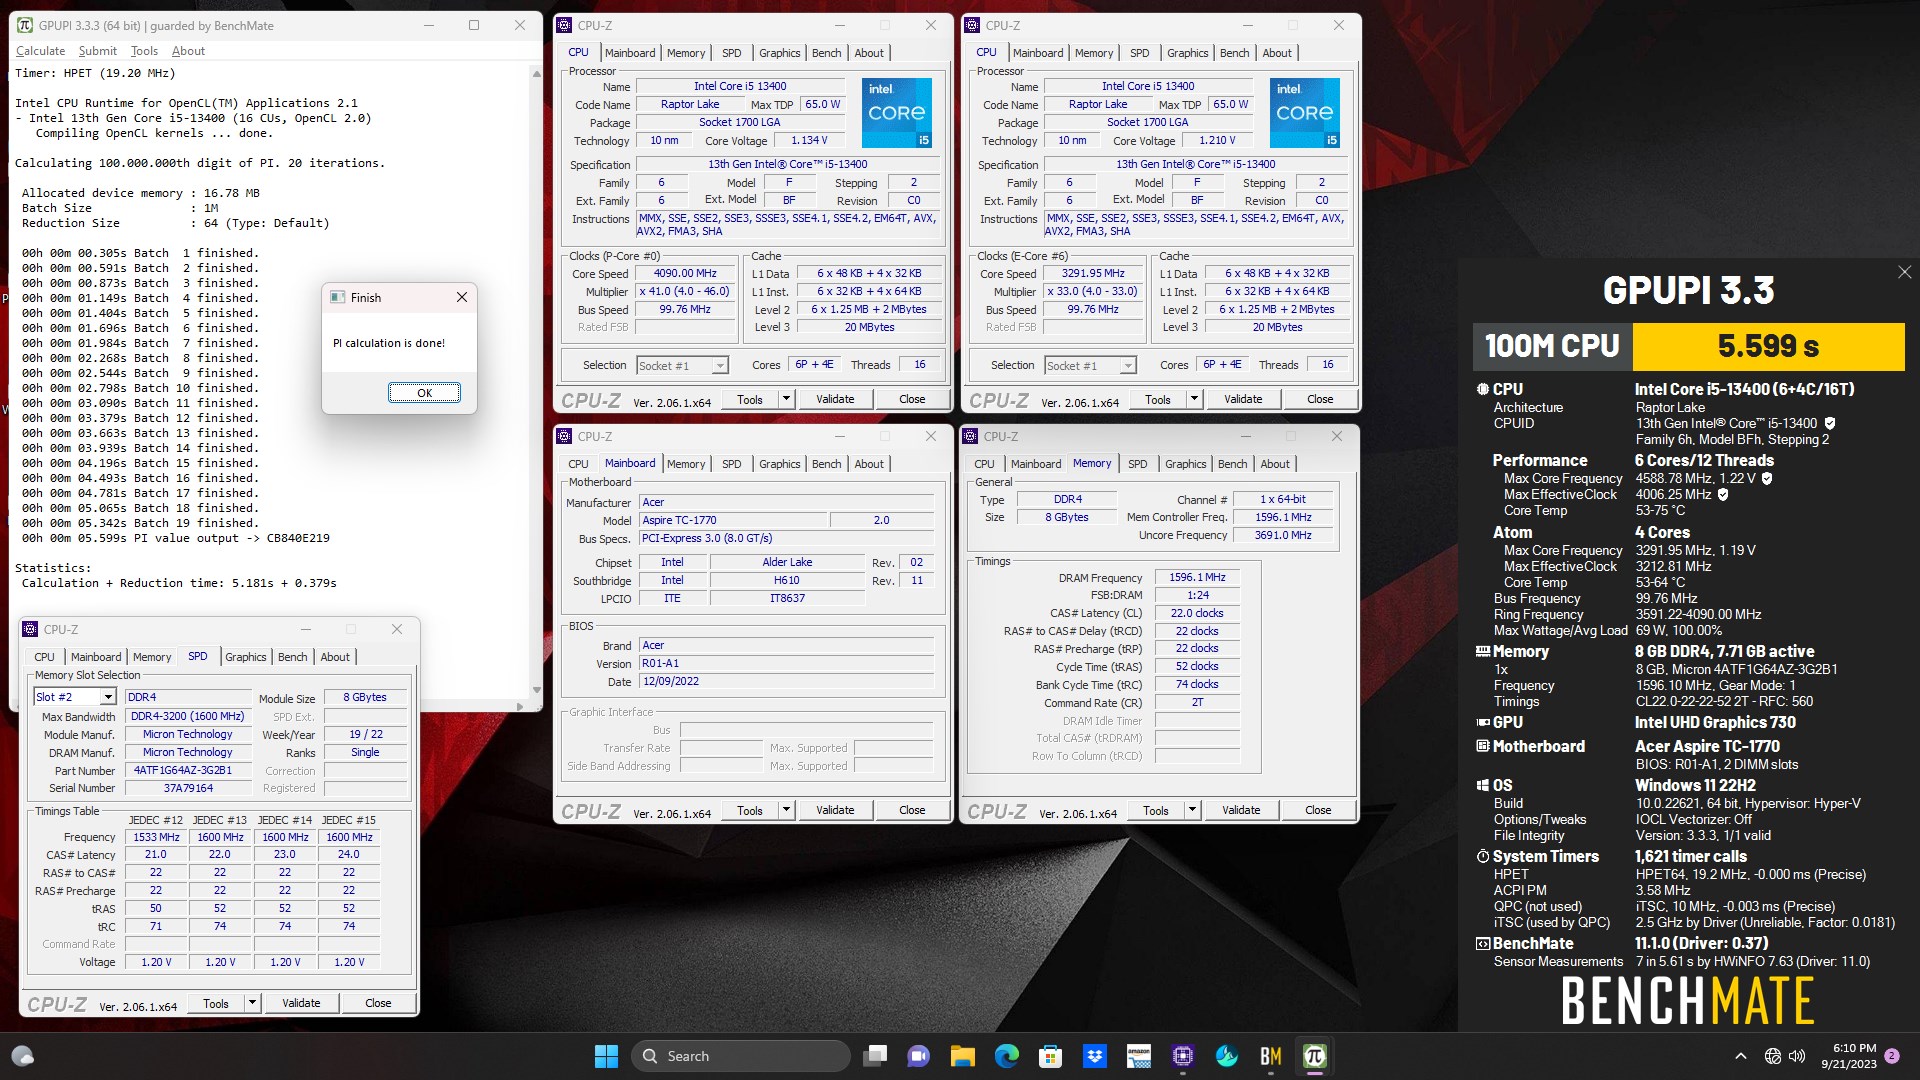The image size is (1920, 1080).
Task: Open the About menu in GPUPI
Action: tap(188, 51)
